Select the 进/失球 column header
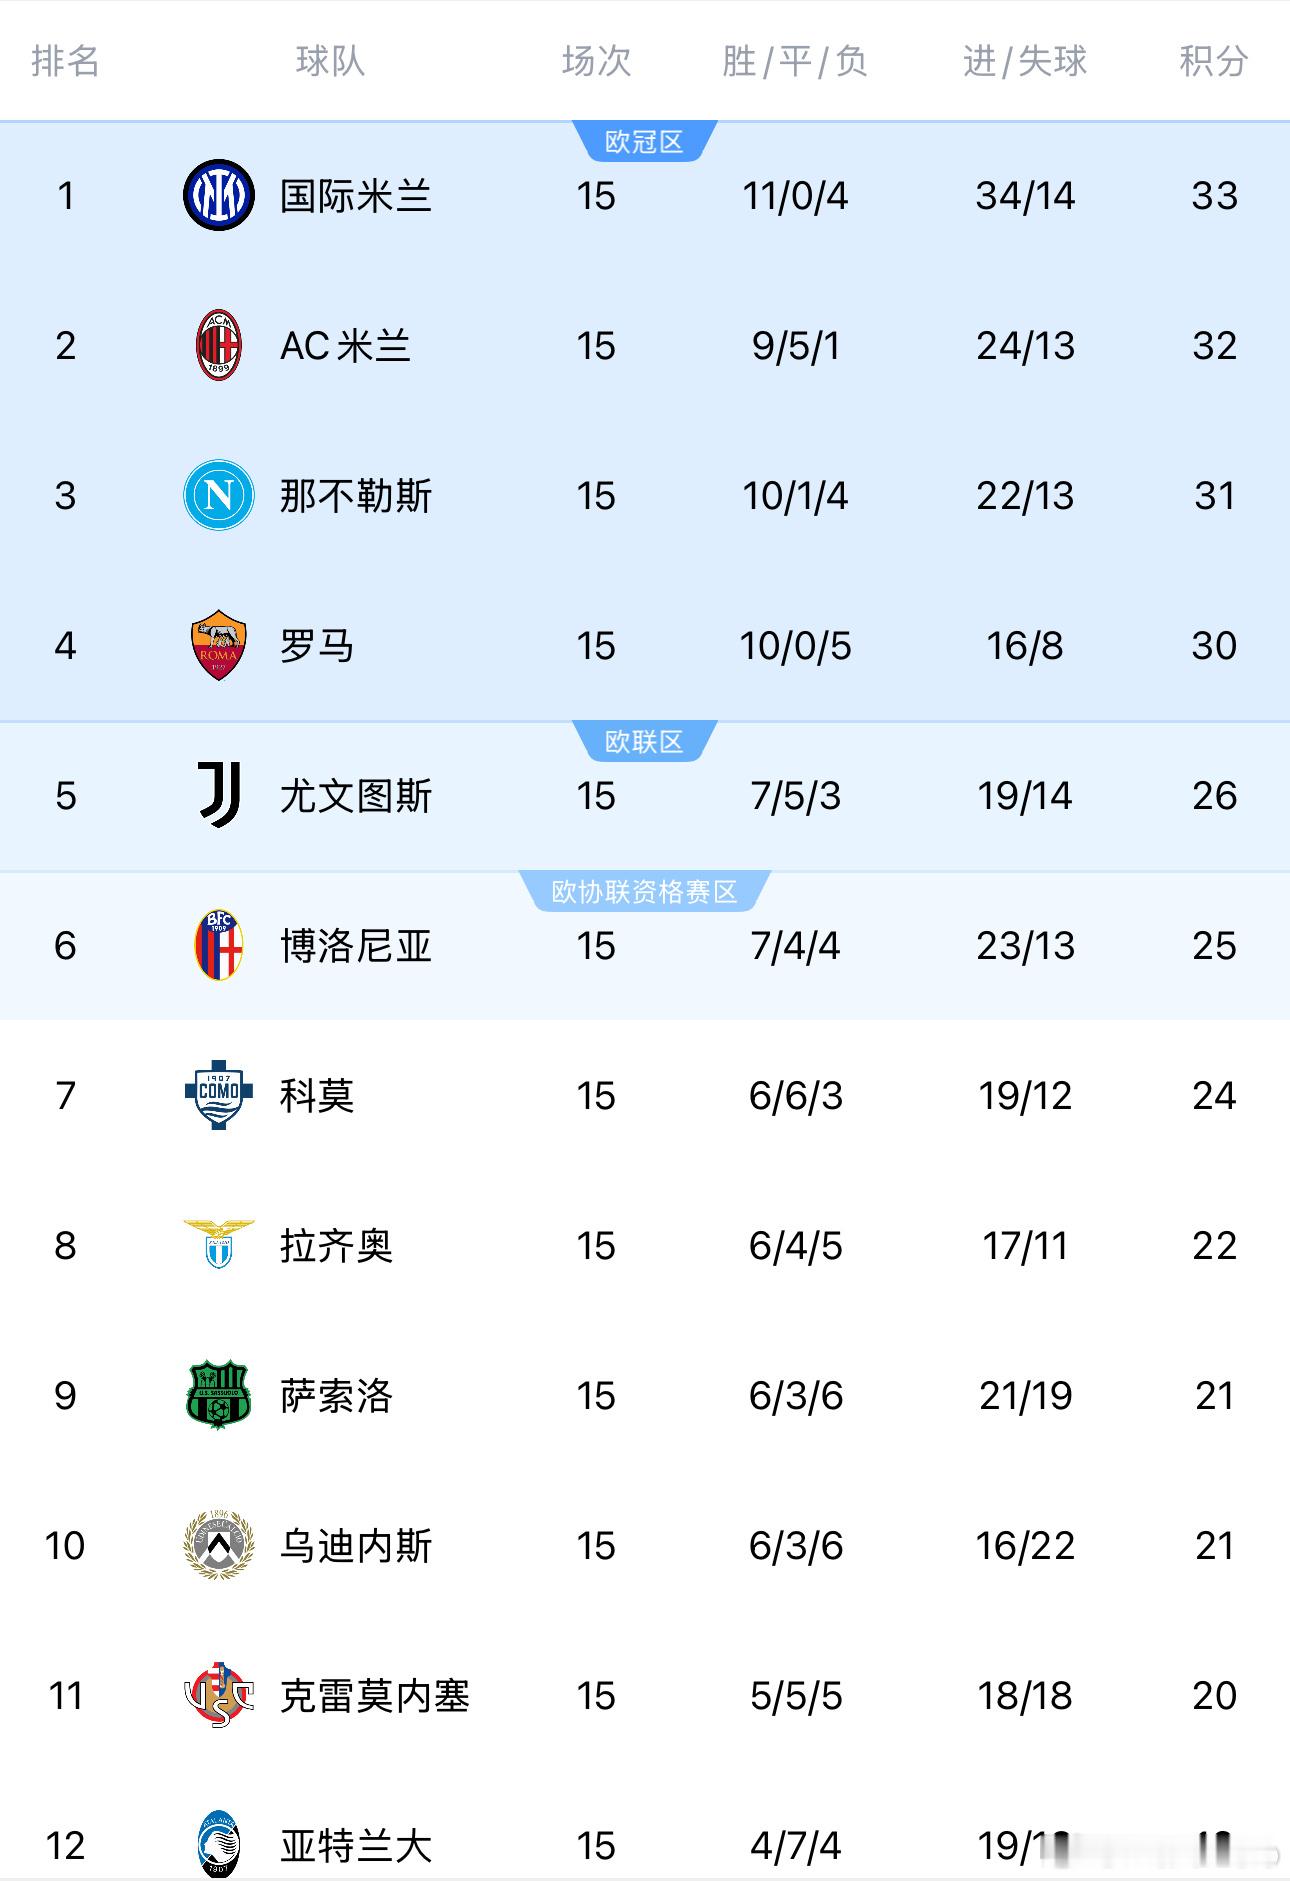This screenshot has height=1881, width=1290. 1025,61
